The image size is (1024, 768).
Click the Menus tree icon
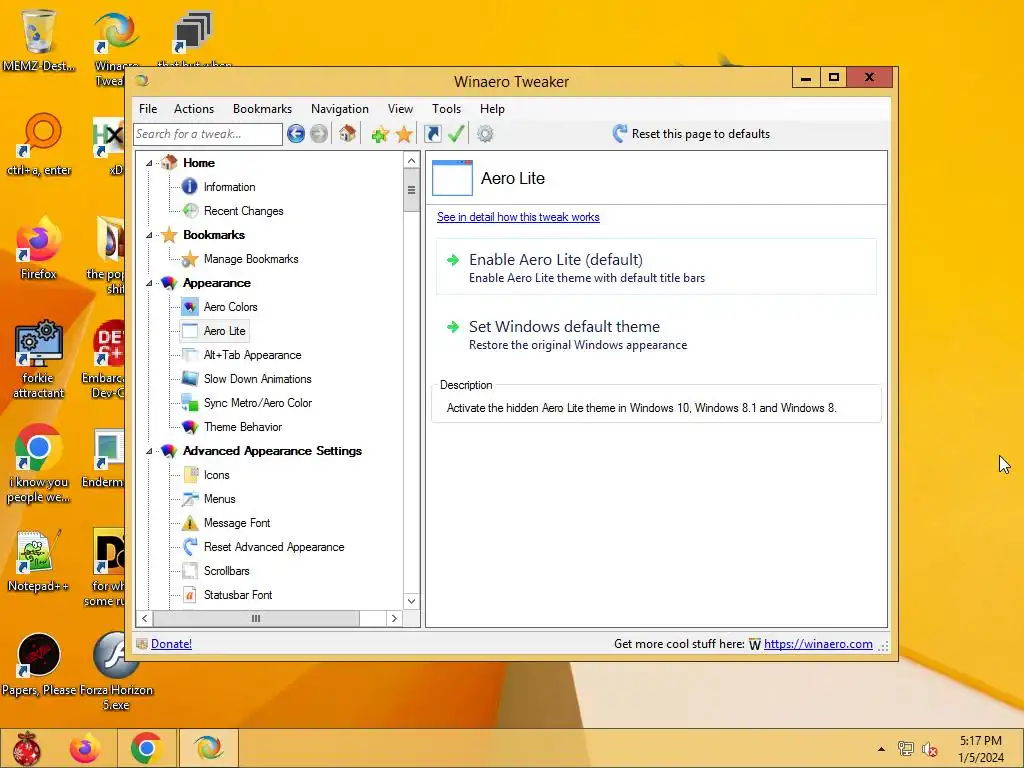pyautogui.click(x=190, y=499)
